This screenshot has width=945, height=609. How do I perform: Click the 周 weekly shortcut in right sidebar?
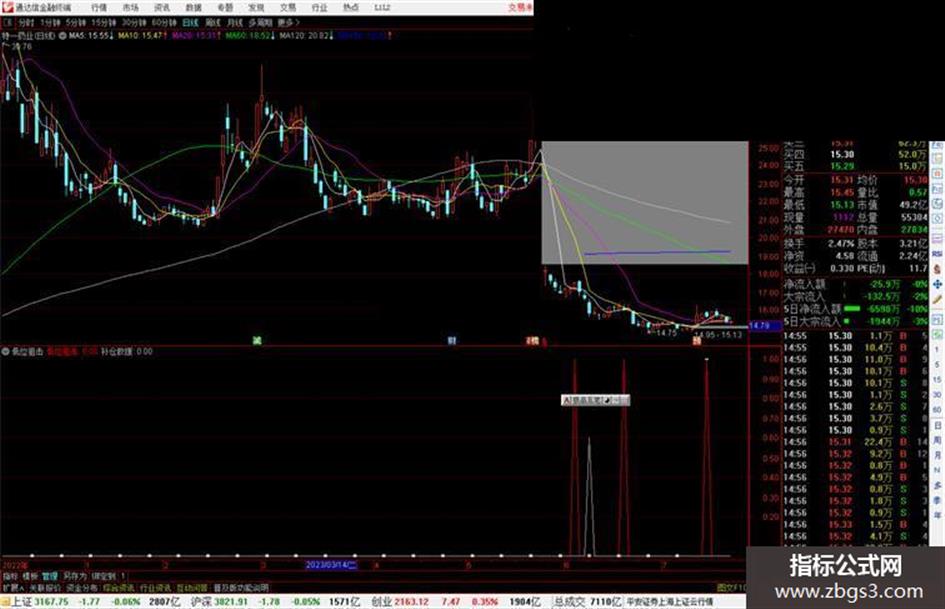pos(937,440)
